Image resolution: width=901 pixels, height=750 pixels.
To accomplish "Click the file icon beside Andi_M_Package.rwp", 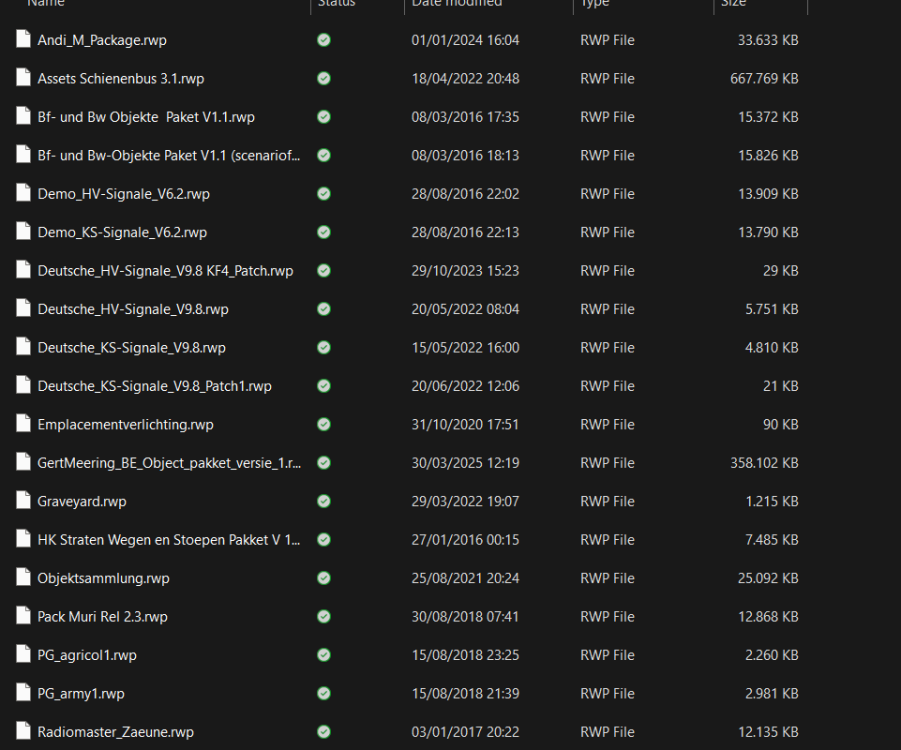I will pos(23,40).
